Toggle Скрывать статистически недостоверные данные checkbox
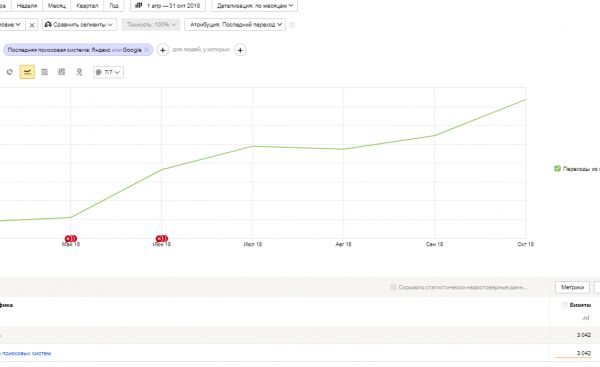The width and height of the screenshot is (600, 367). point(393,287)
